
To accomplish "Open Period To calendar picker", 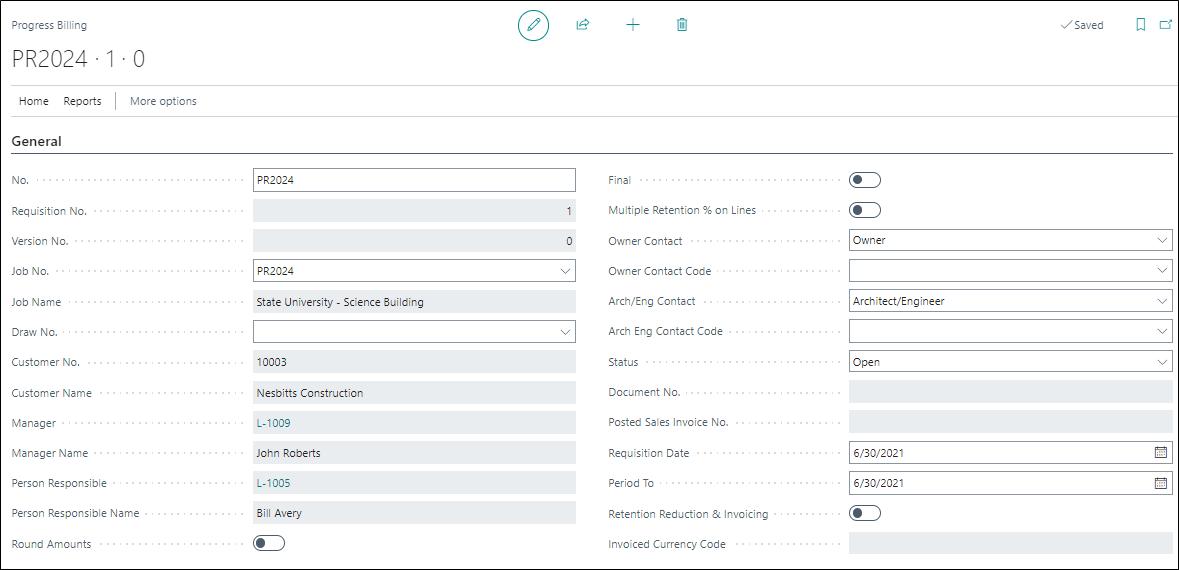I will tap(1160, 483).
